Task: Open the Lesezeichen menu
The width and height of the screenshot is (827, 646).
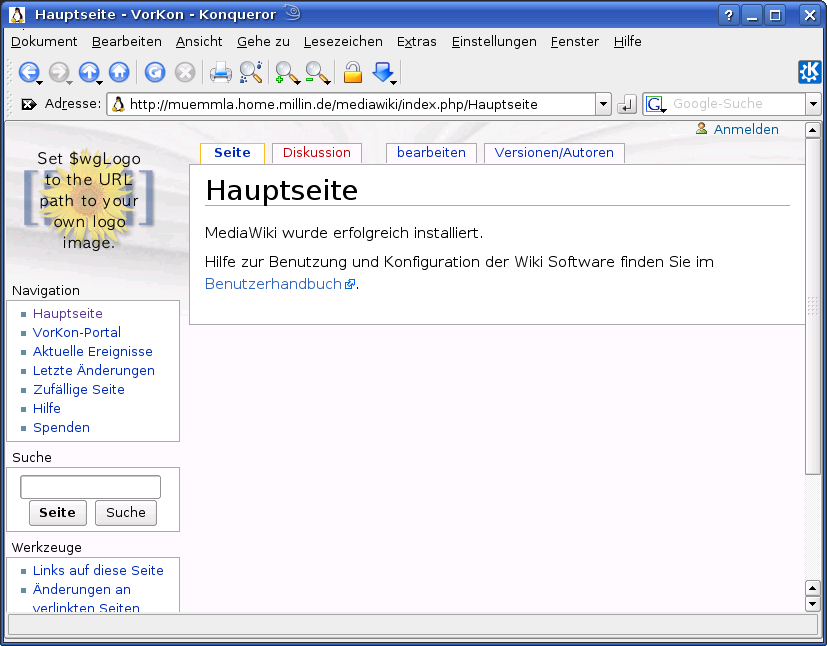Action: 343,42
